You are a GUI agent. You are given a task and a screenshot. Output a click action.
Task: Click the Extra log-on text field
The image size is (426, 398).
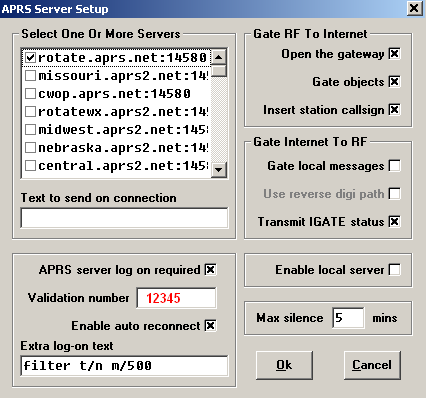coord(124,366)
